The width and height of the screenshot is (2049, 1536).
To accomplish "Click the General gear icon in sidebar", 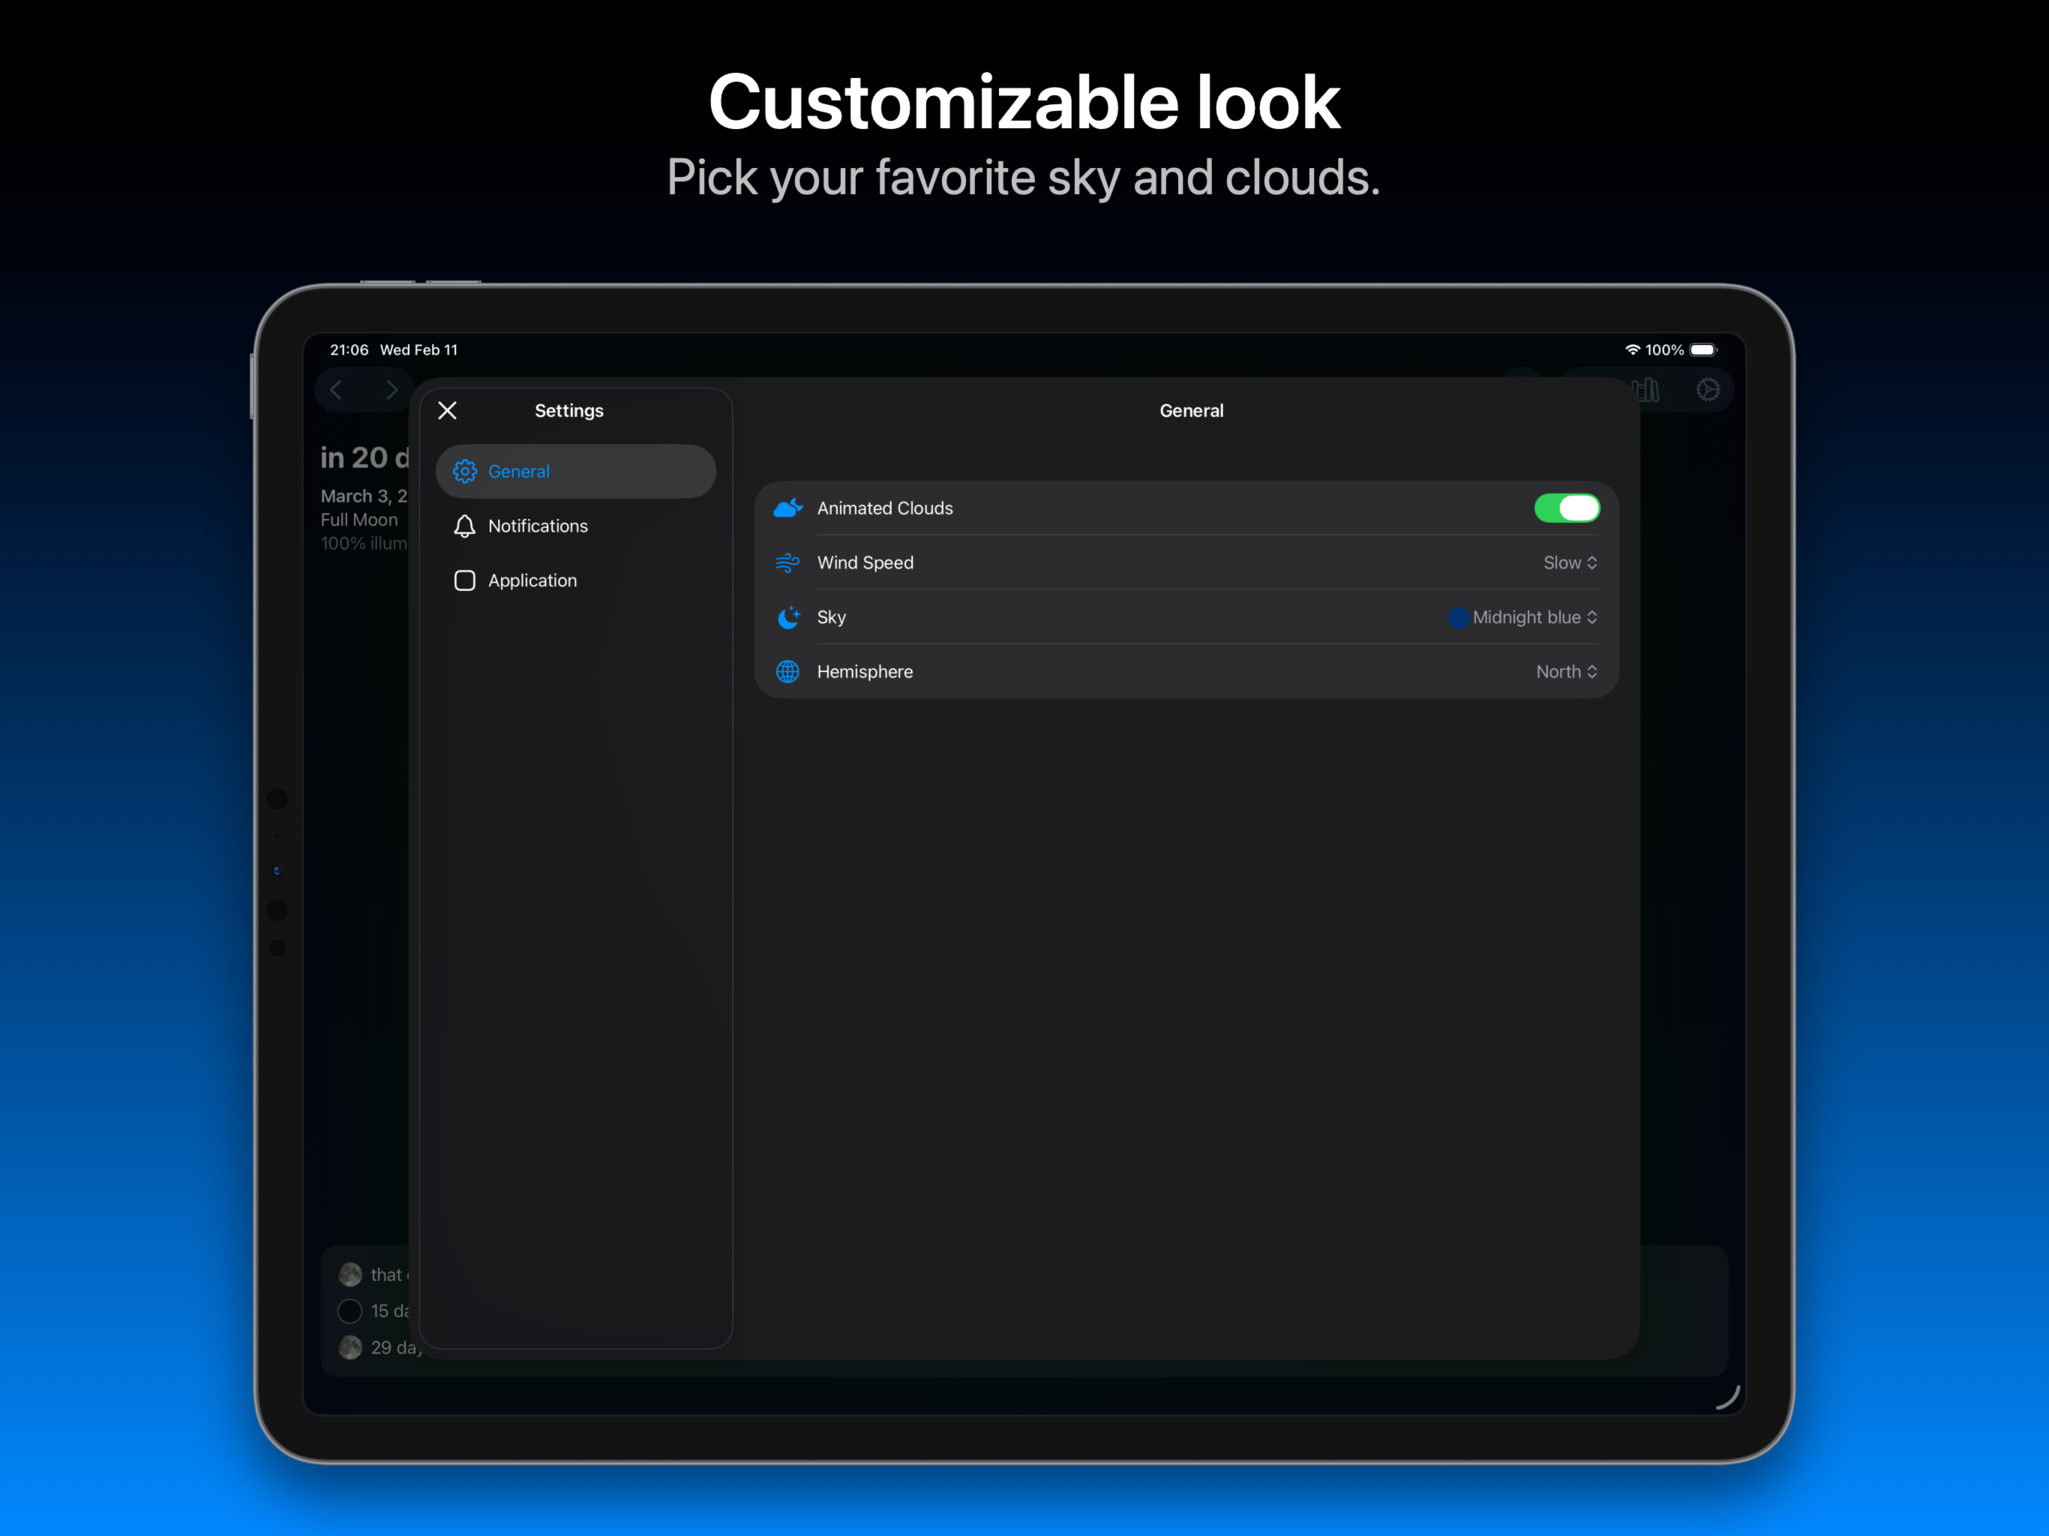I will point(464,471).
